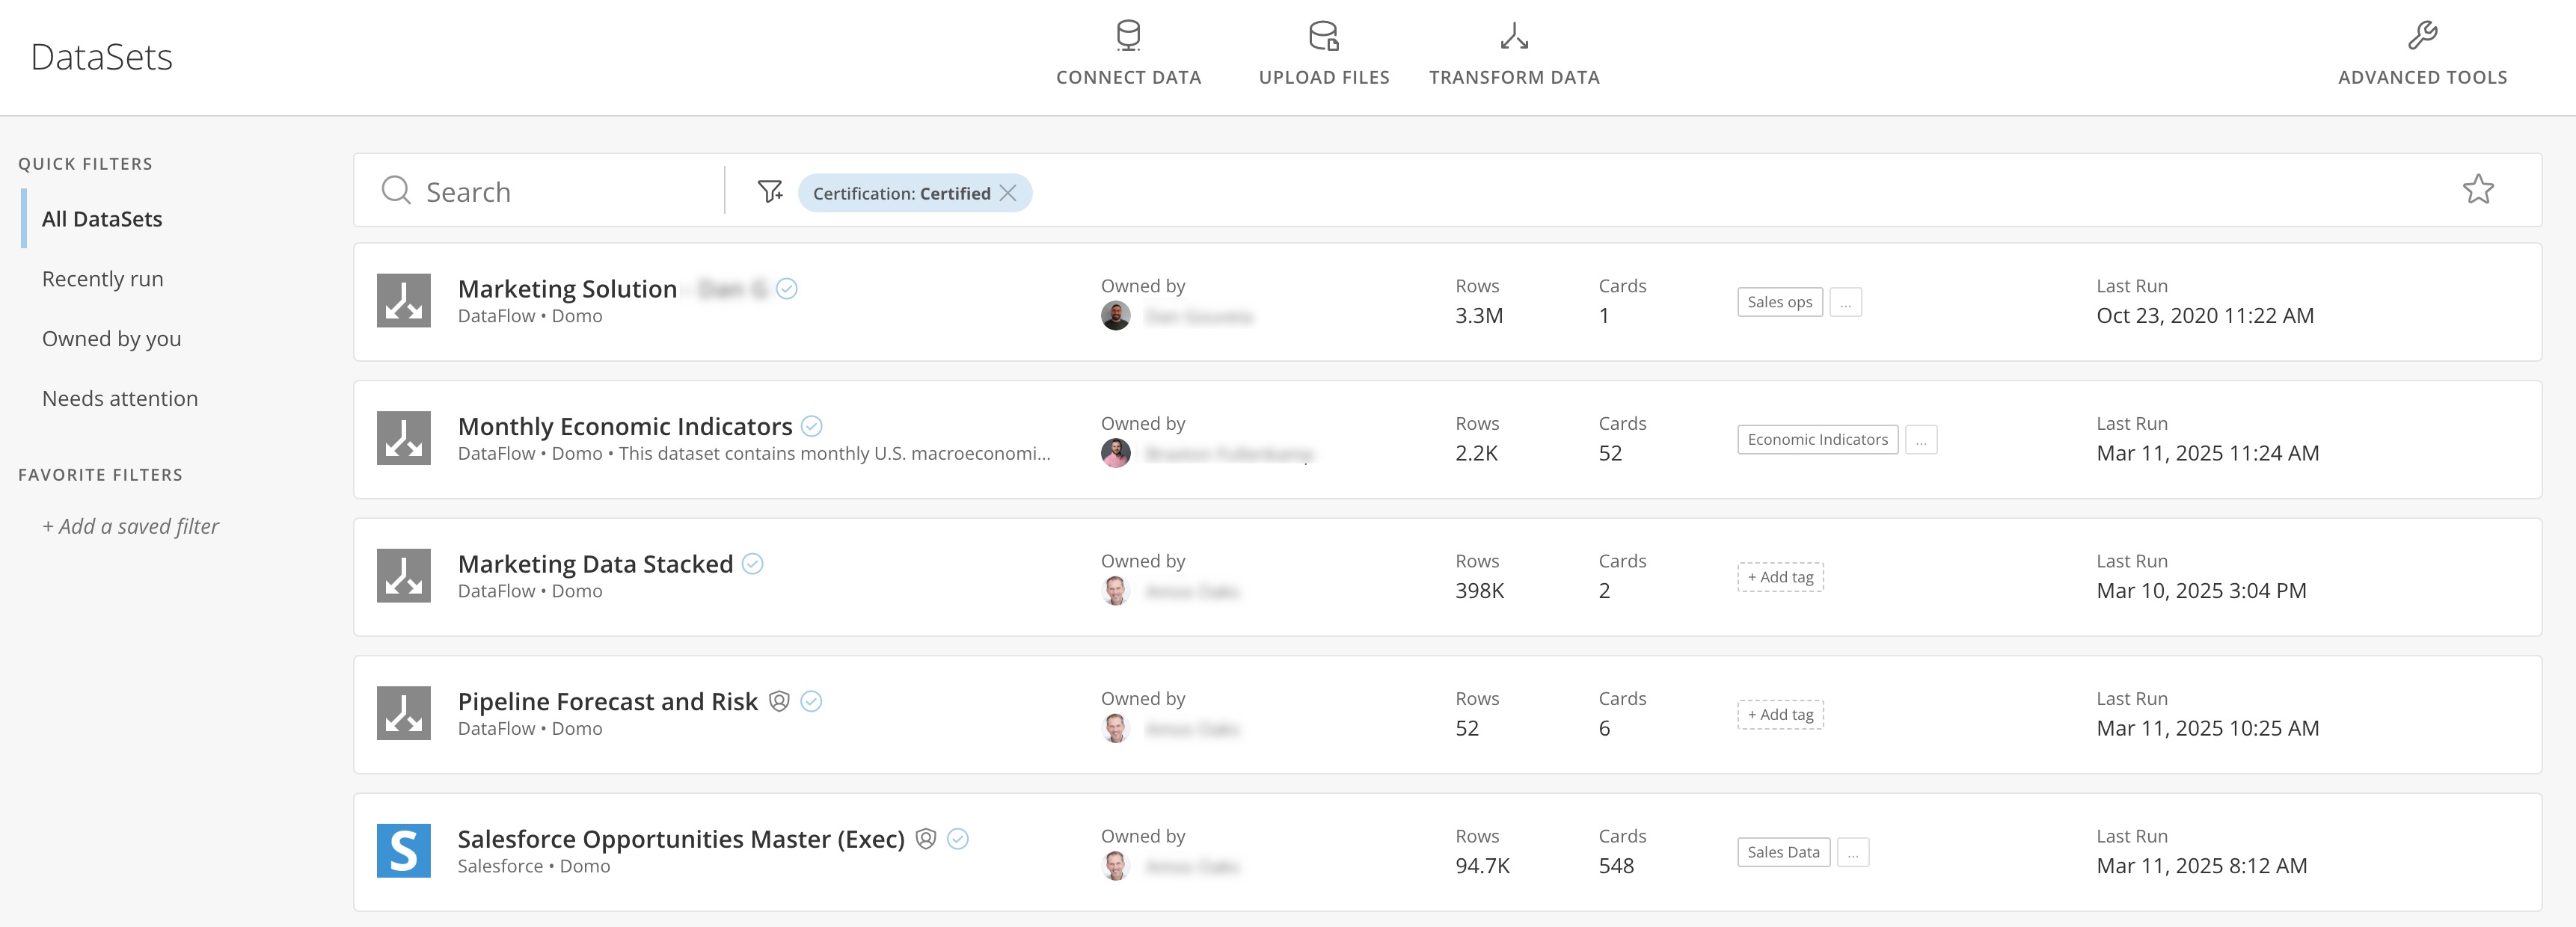Click Add a saved filter
Viewport: 2576px width, 927px height.
pyautogui.click(x=130, y=526)
